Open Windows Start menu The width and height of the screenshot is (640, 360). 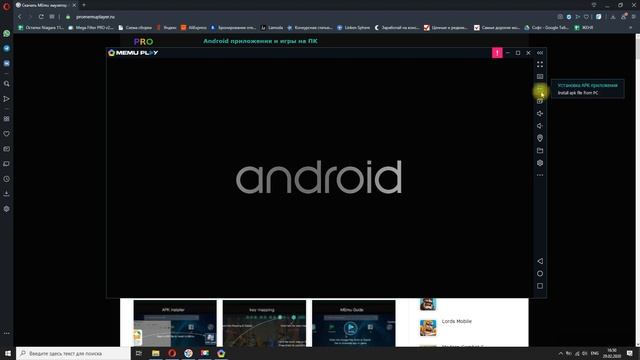coord(8,353)
